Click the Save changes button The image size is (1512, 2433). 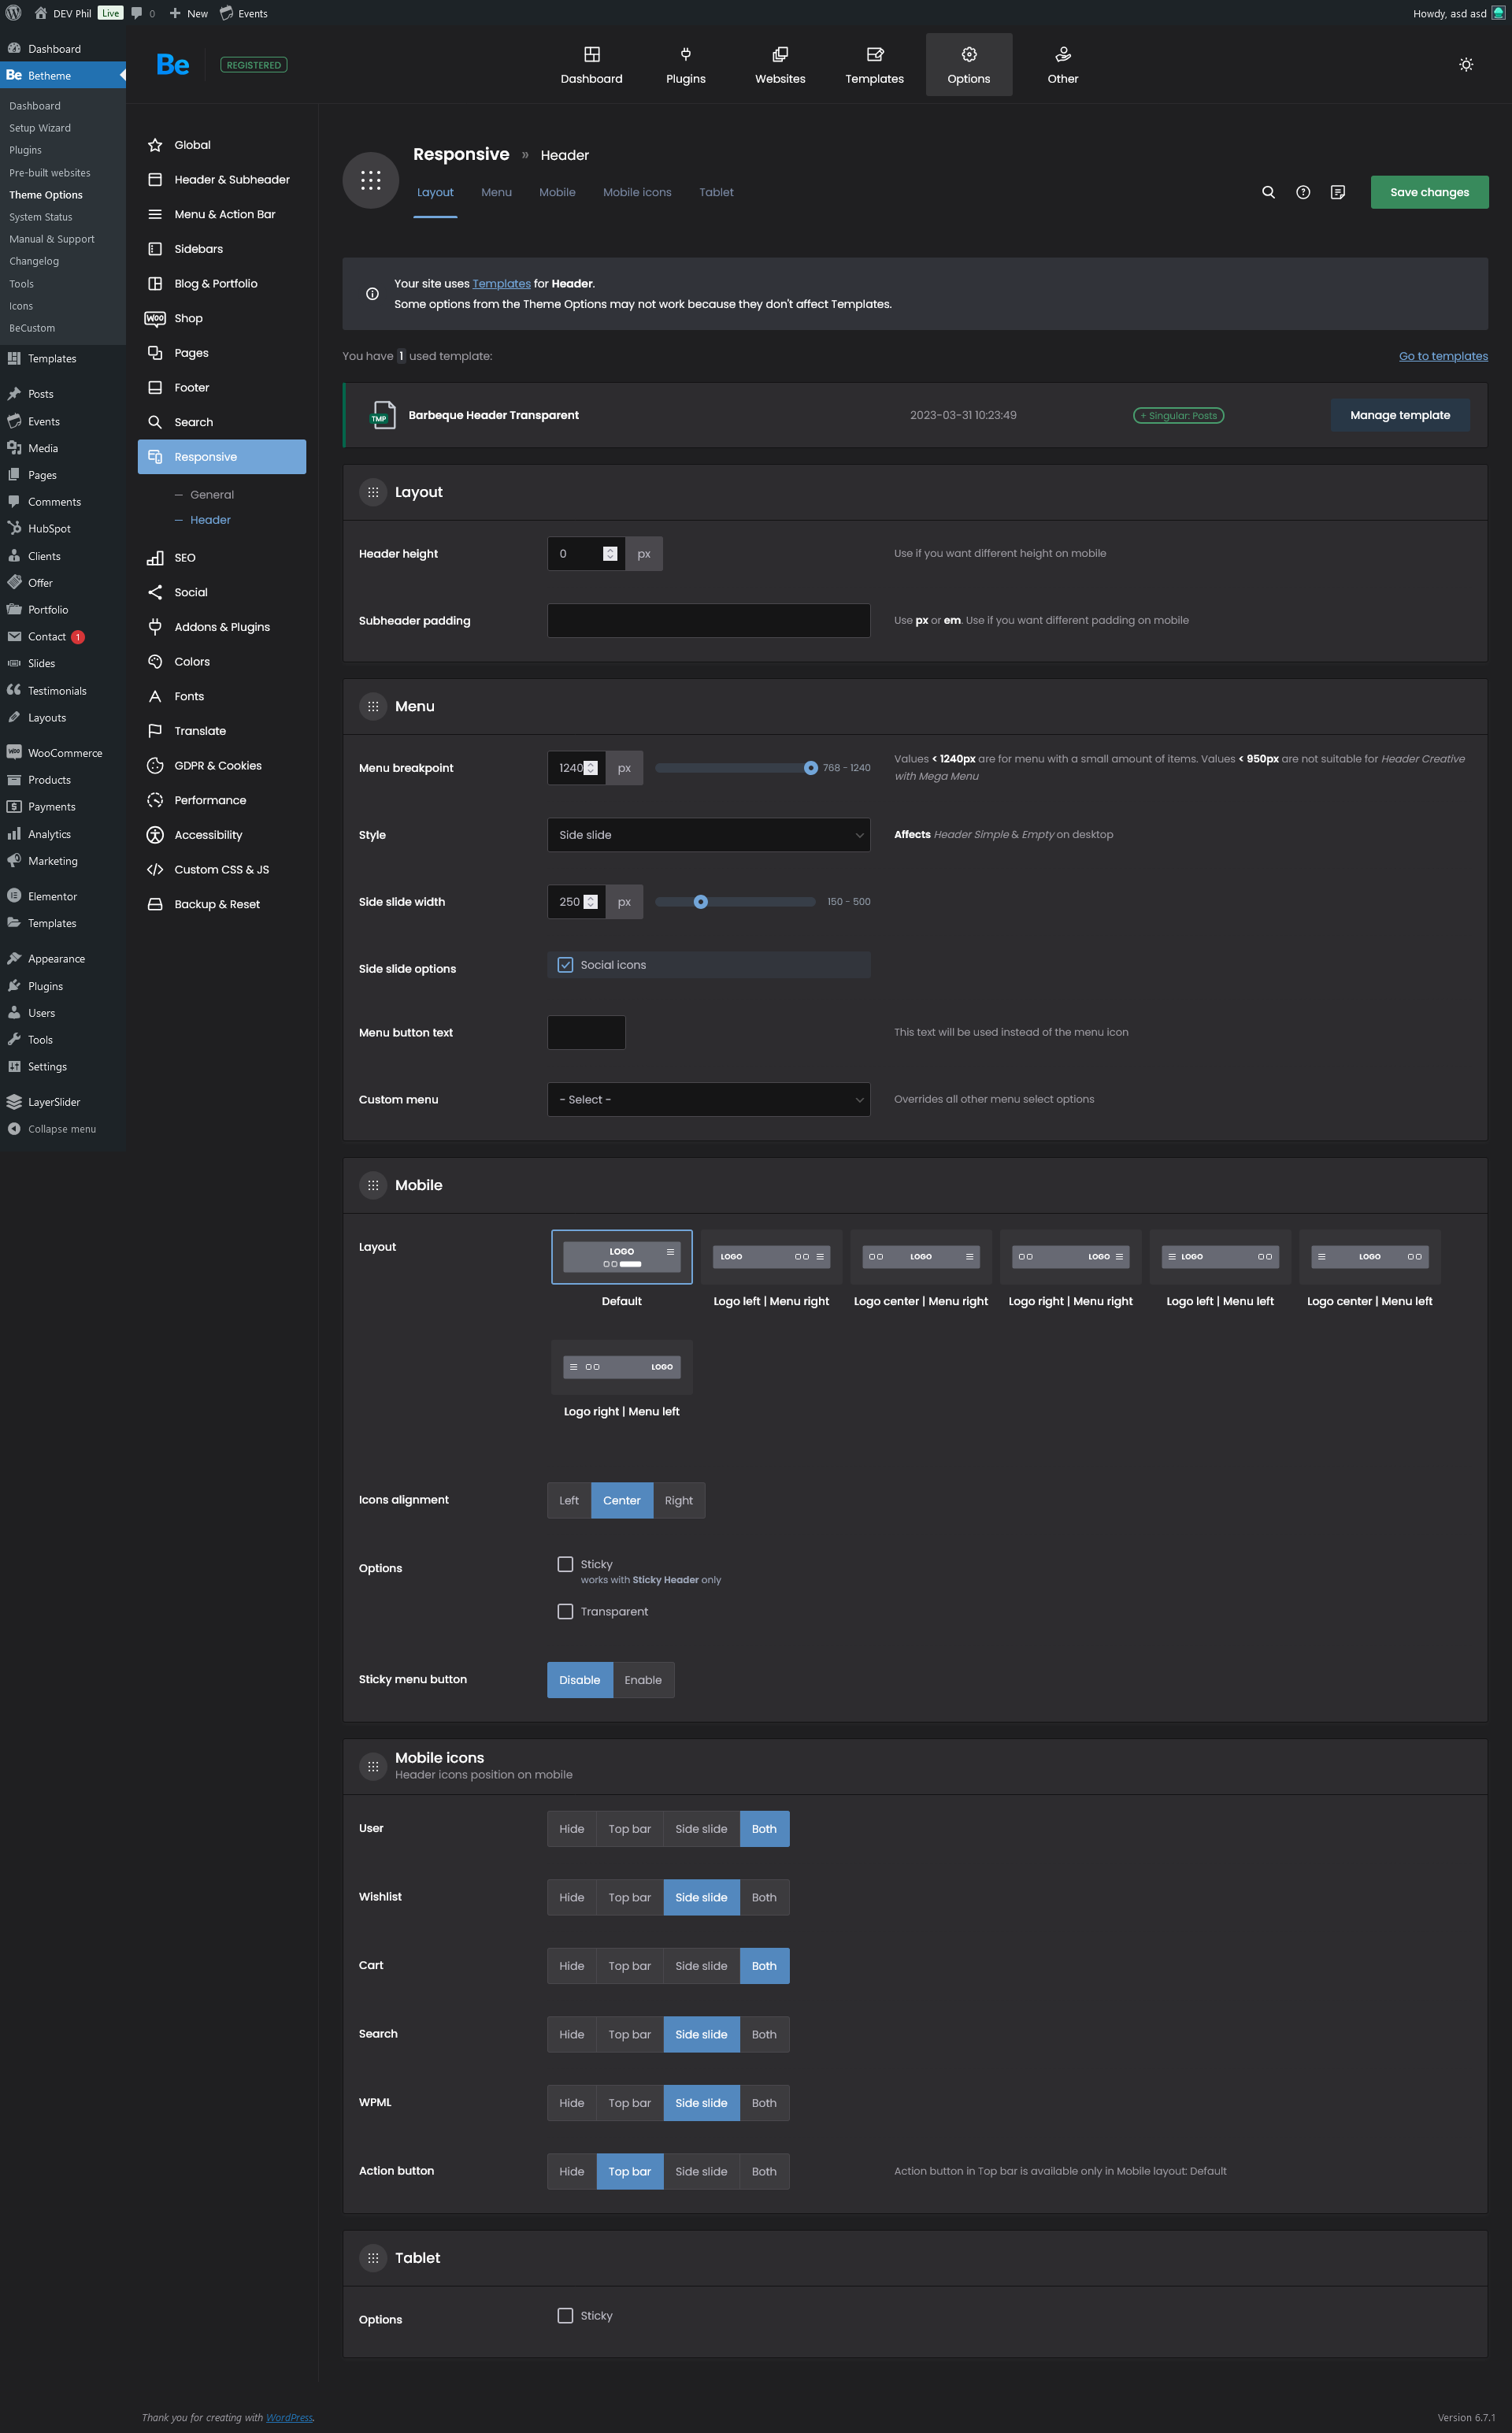pyautogui.click(x=1429, y=192)
